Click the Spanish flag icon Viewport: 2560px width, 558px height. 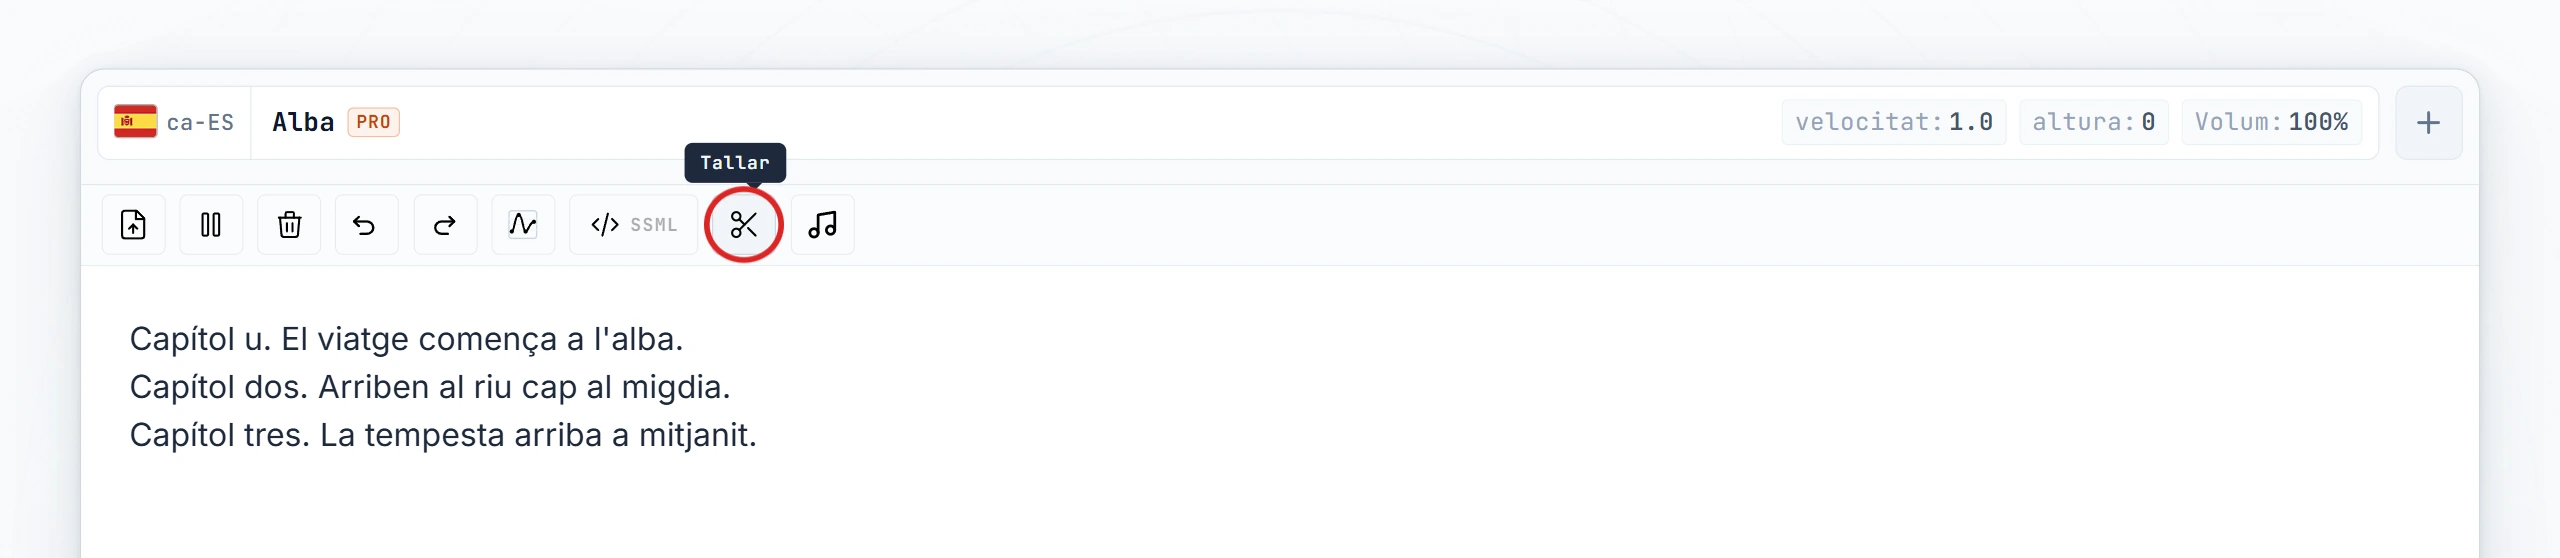pyautogui.click(x=135, y=121)
